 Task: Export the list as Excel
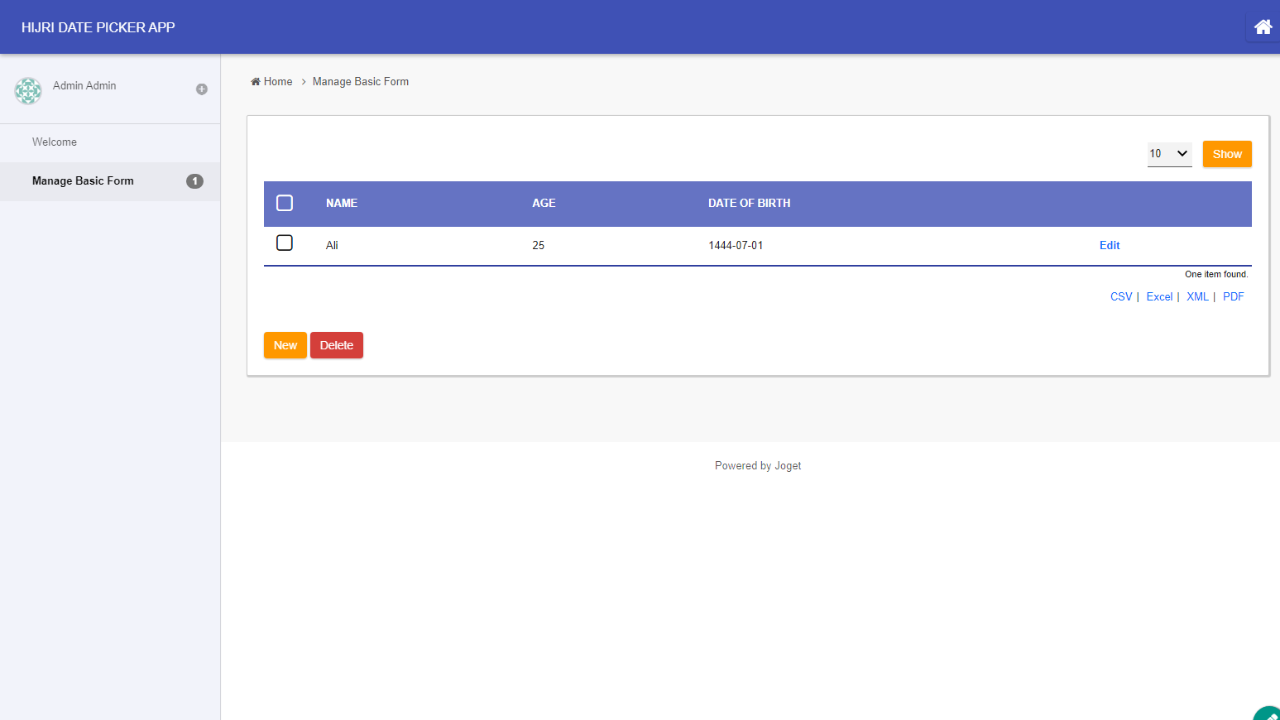(x=1159, y=297)
